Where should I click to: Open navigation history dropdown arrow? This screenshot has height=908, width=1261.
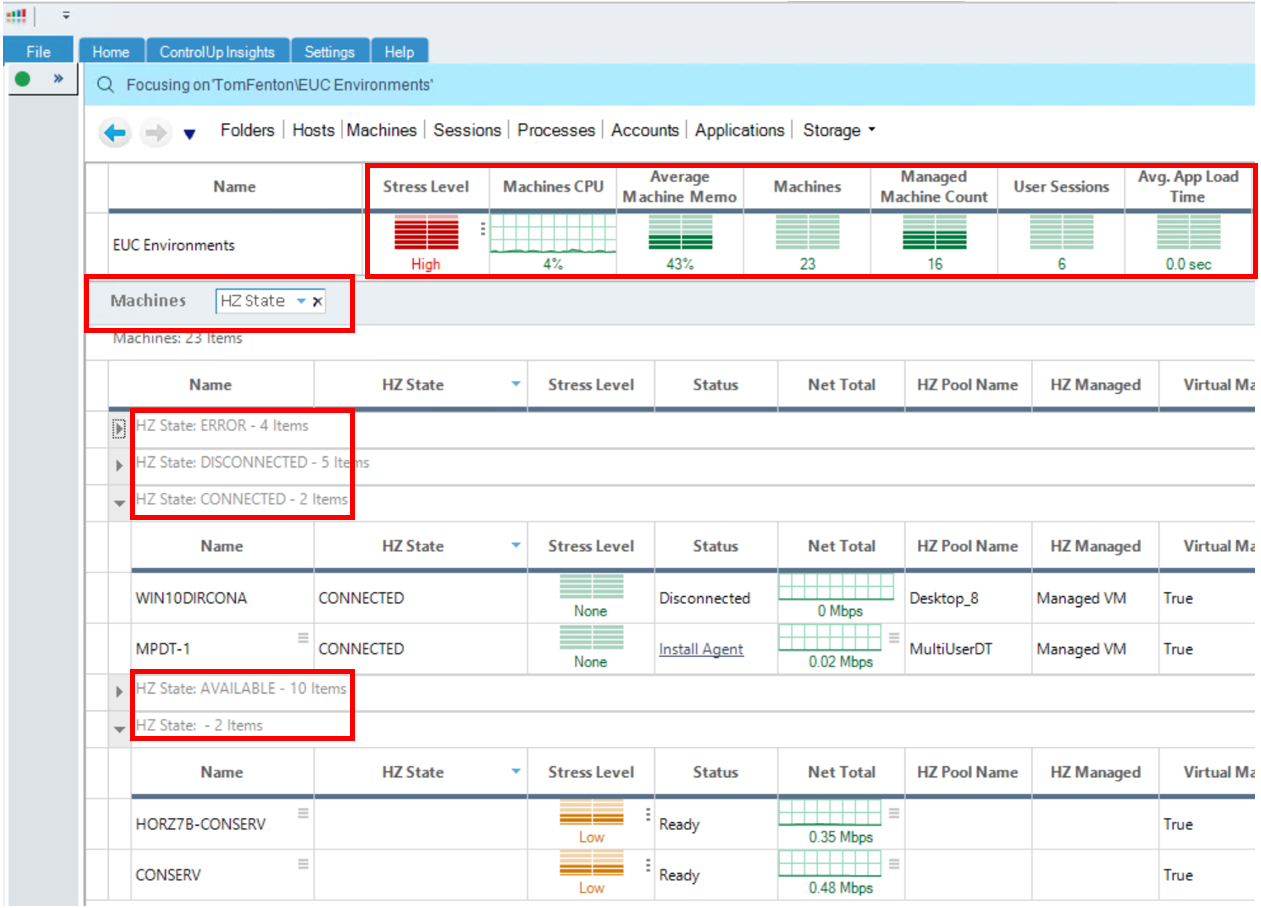pos(189,135)
